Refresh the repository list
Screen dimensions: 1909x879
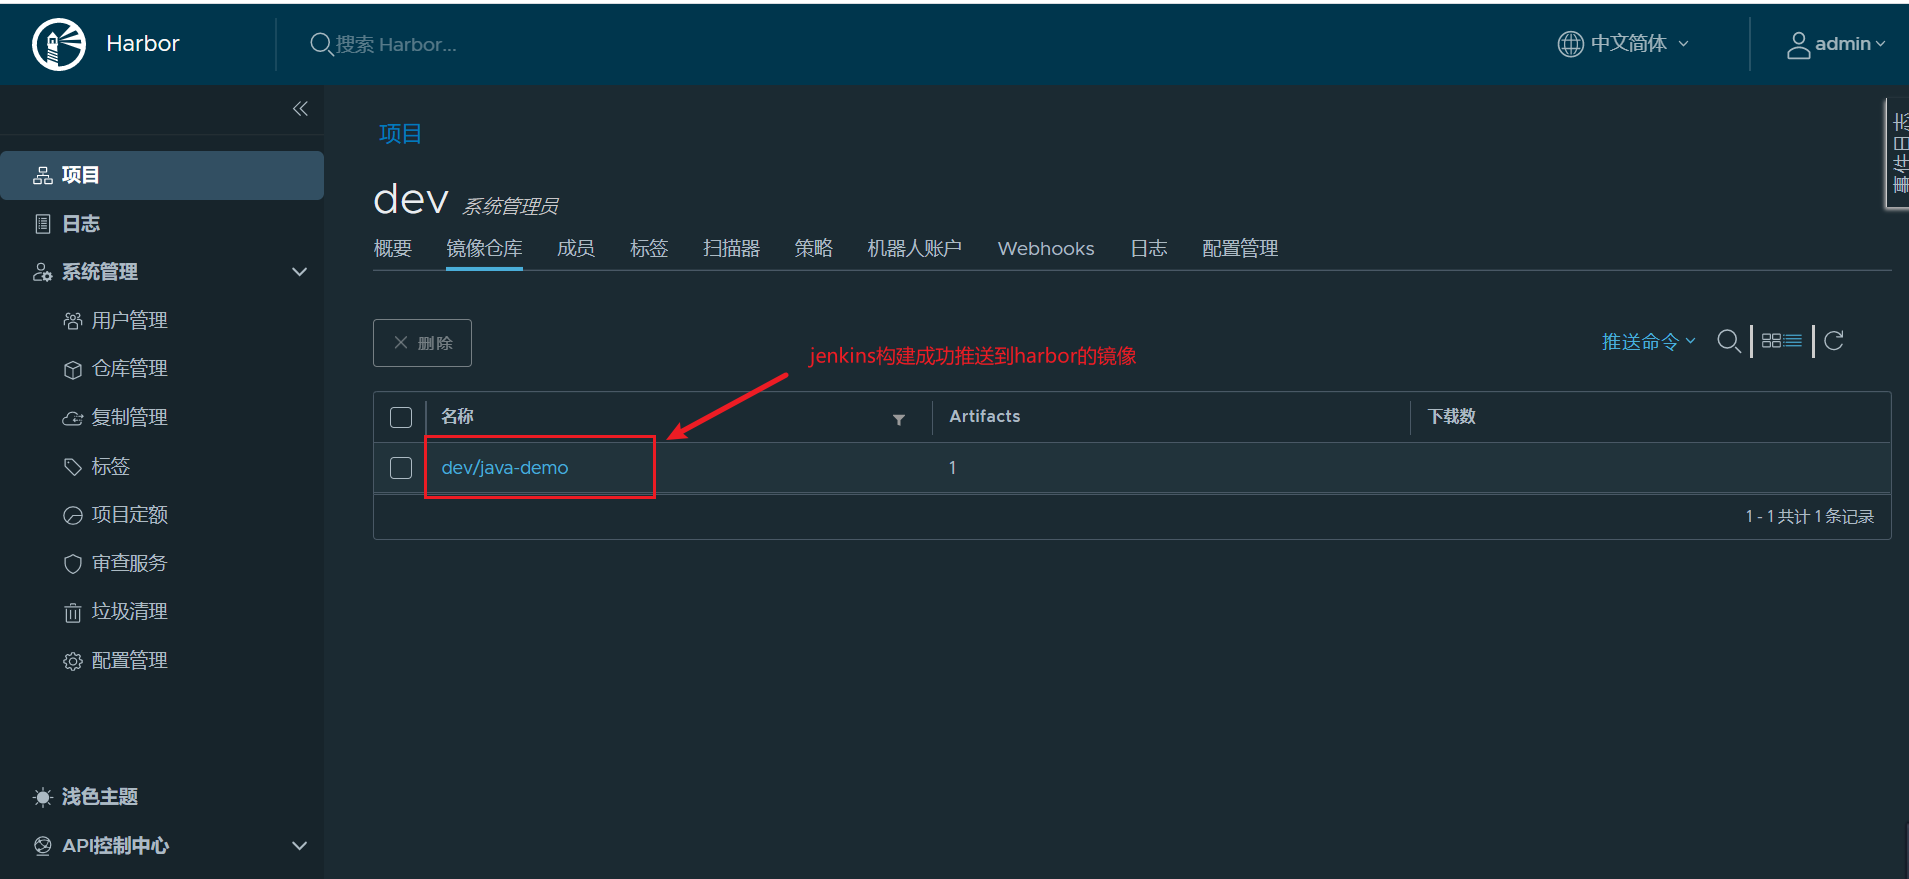1834,341
